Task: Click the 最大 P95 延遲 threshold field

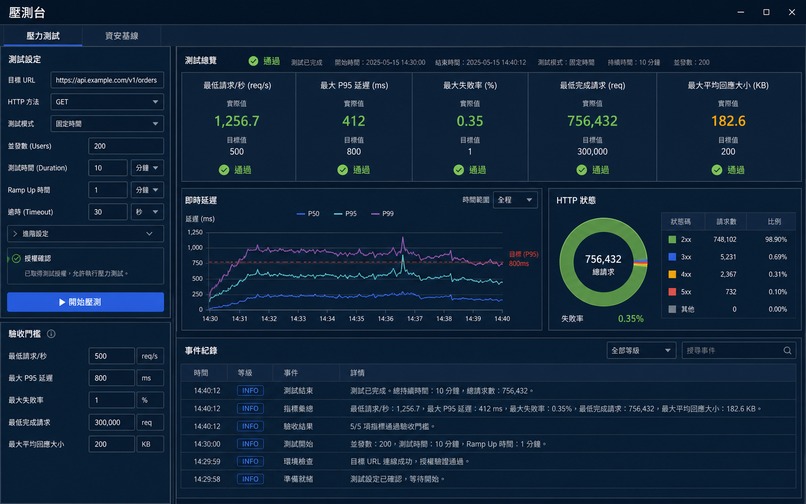Action: coord(112,378)
